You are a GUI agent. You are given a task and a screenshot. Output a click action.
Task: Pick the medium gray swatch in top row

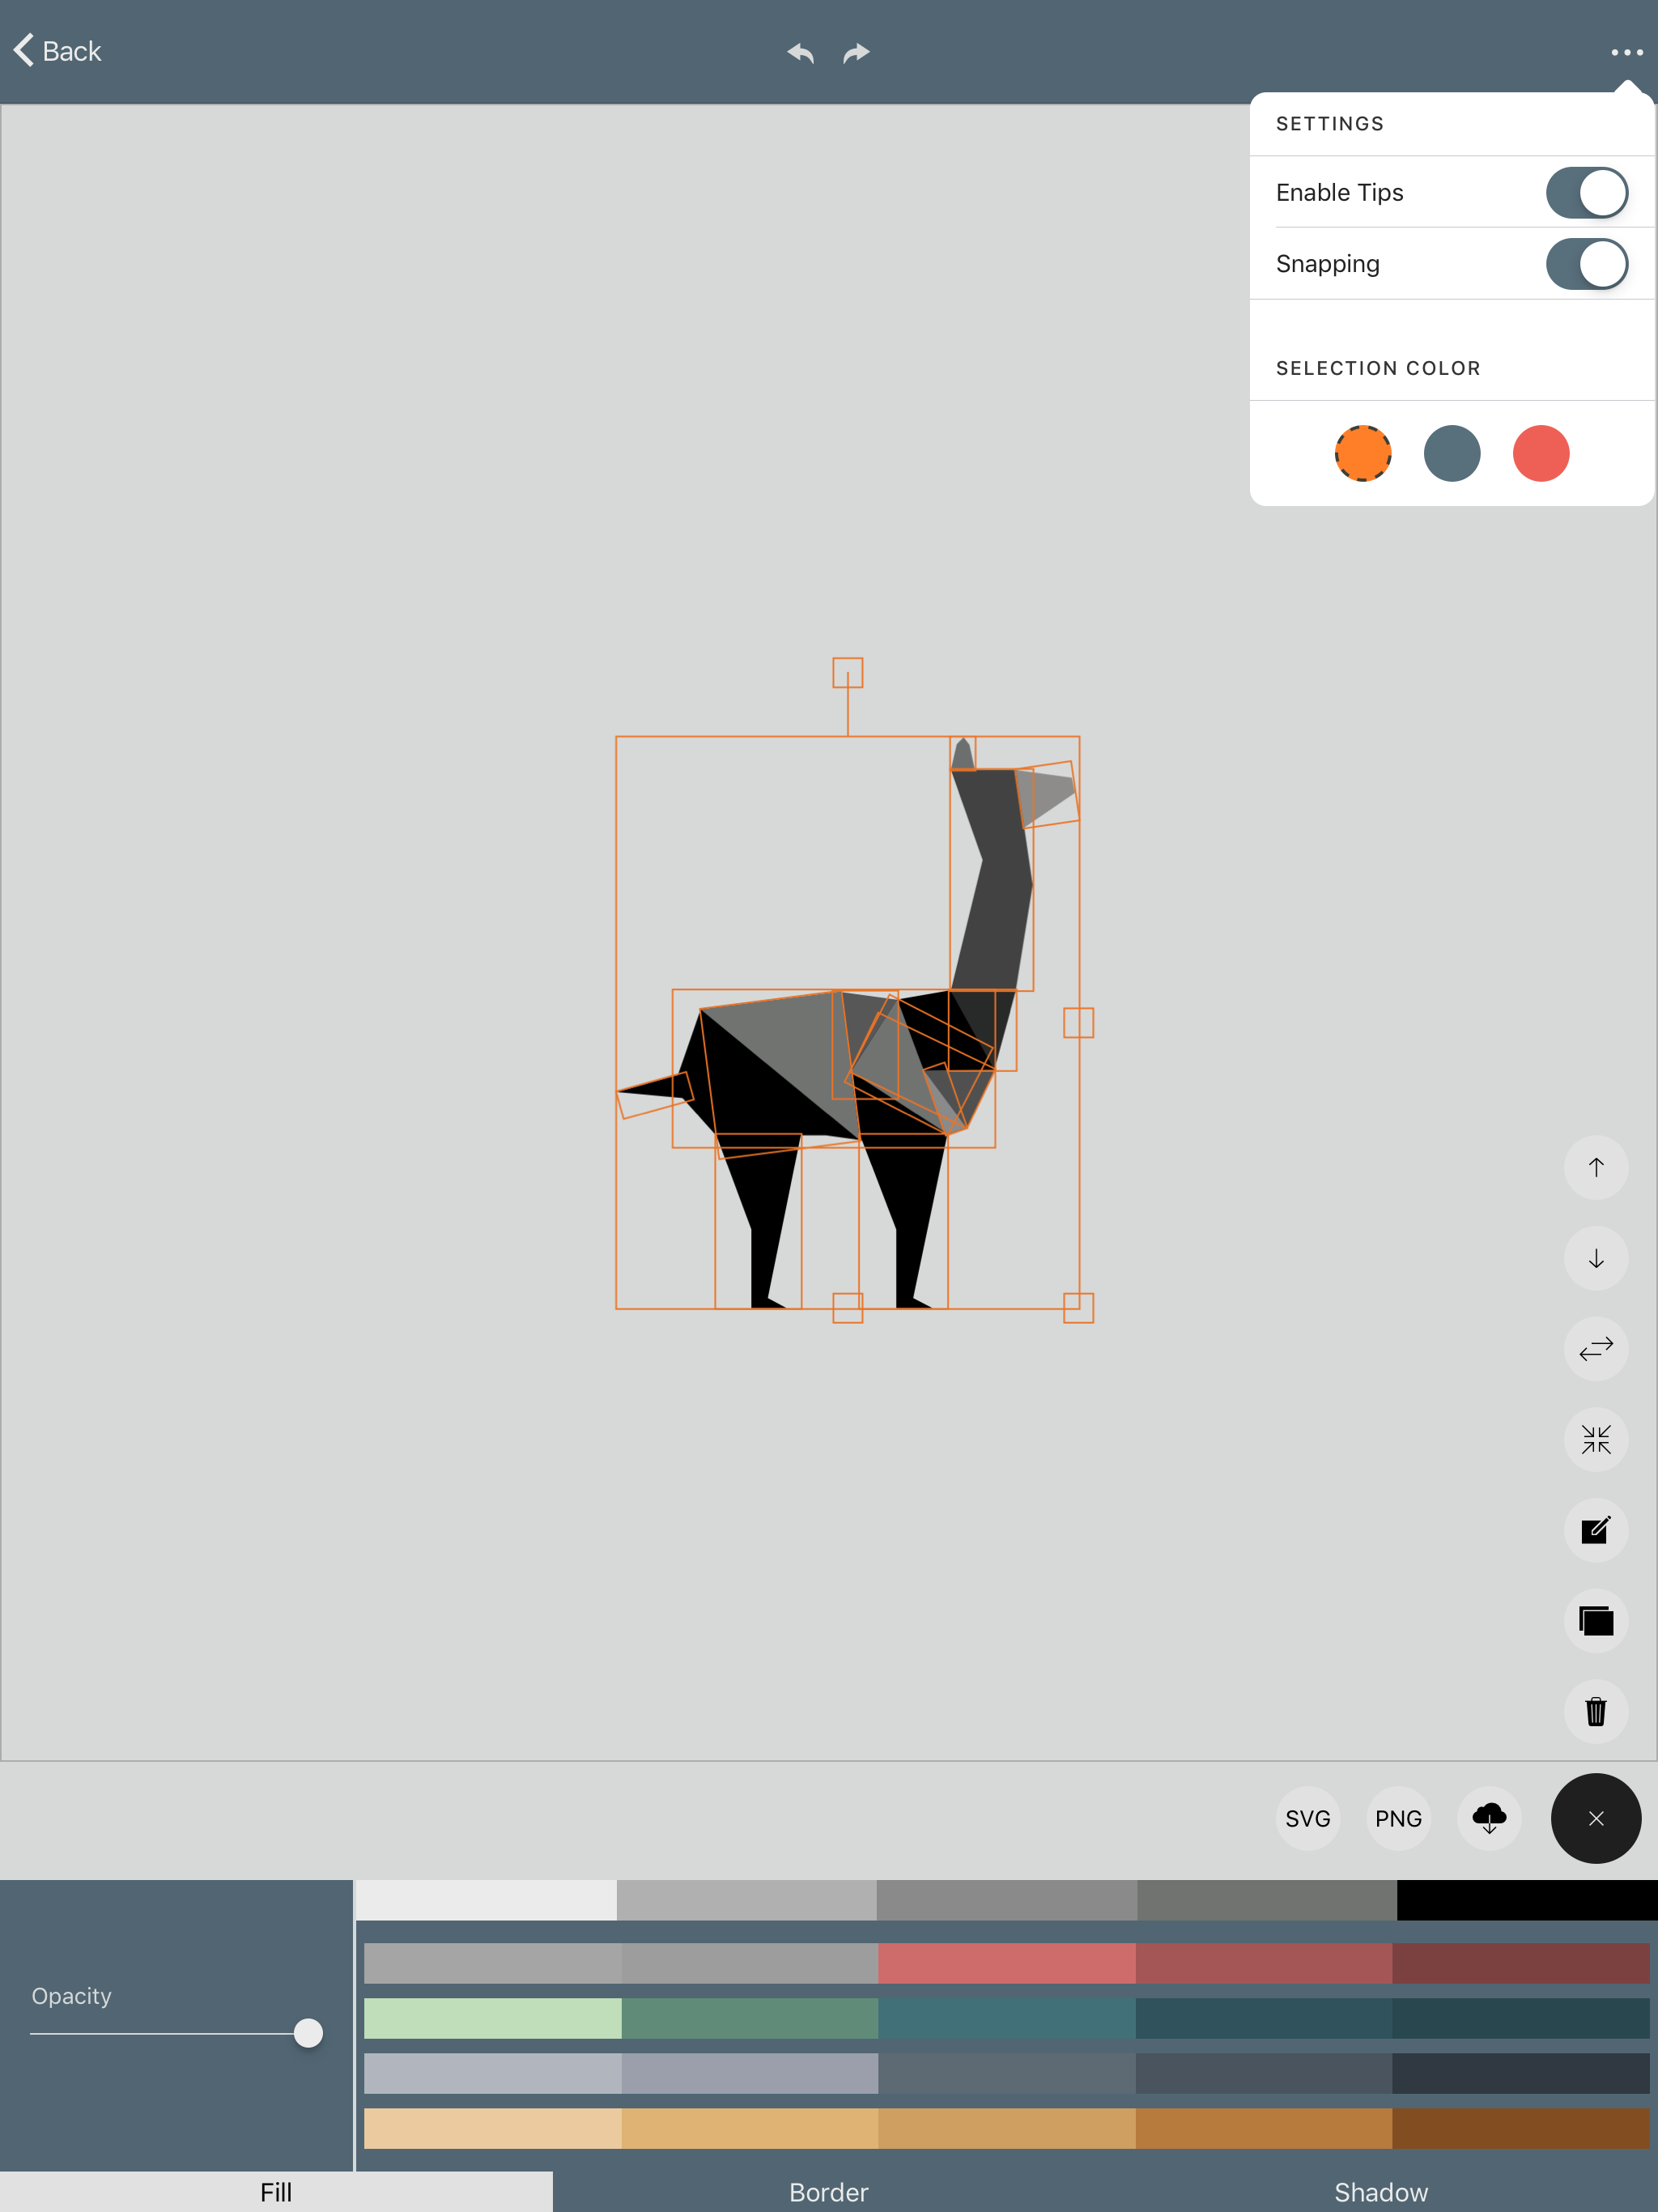point(1007,1900)
